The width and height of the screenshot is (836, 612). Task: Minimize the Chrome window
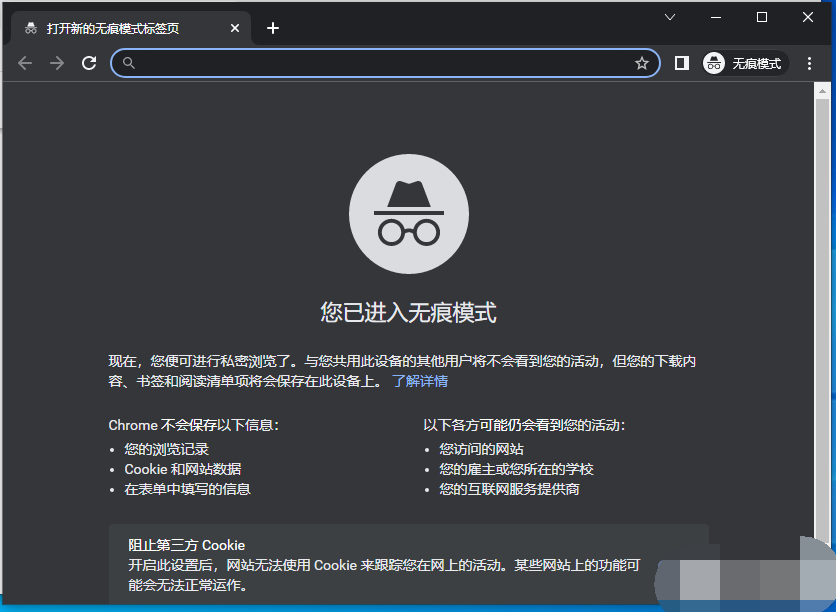[x=716, y=17]
